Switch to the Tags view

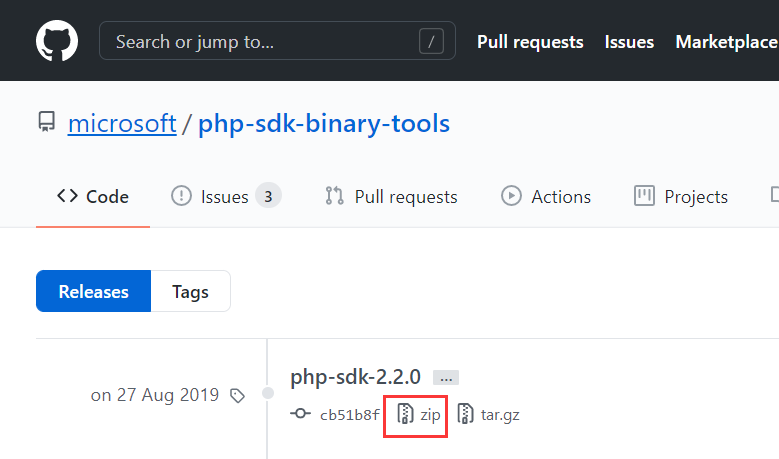(190, 291)
